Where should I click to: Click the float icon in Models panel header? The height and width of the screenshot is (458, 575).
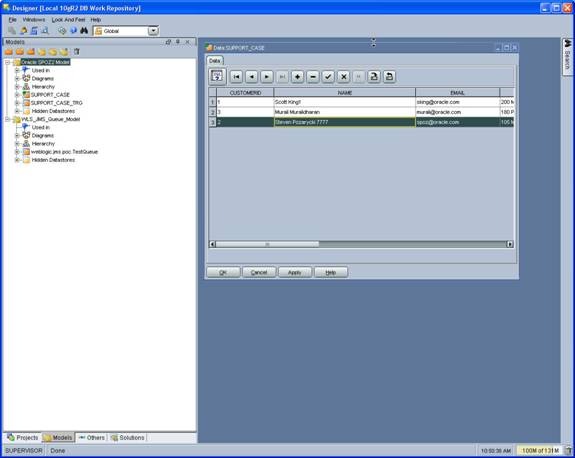click(168, 42)
